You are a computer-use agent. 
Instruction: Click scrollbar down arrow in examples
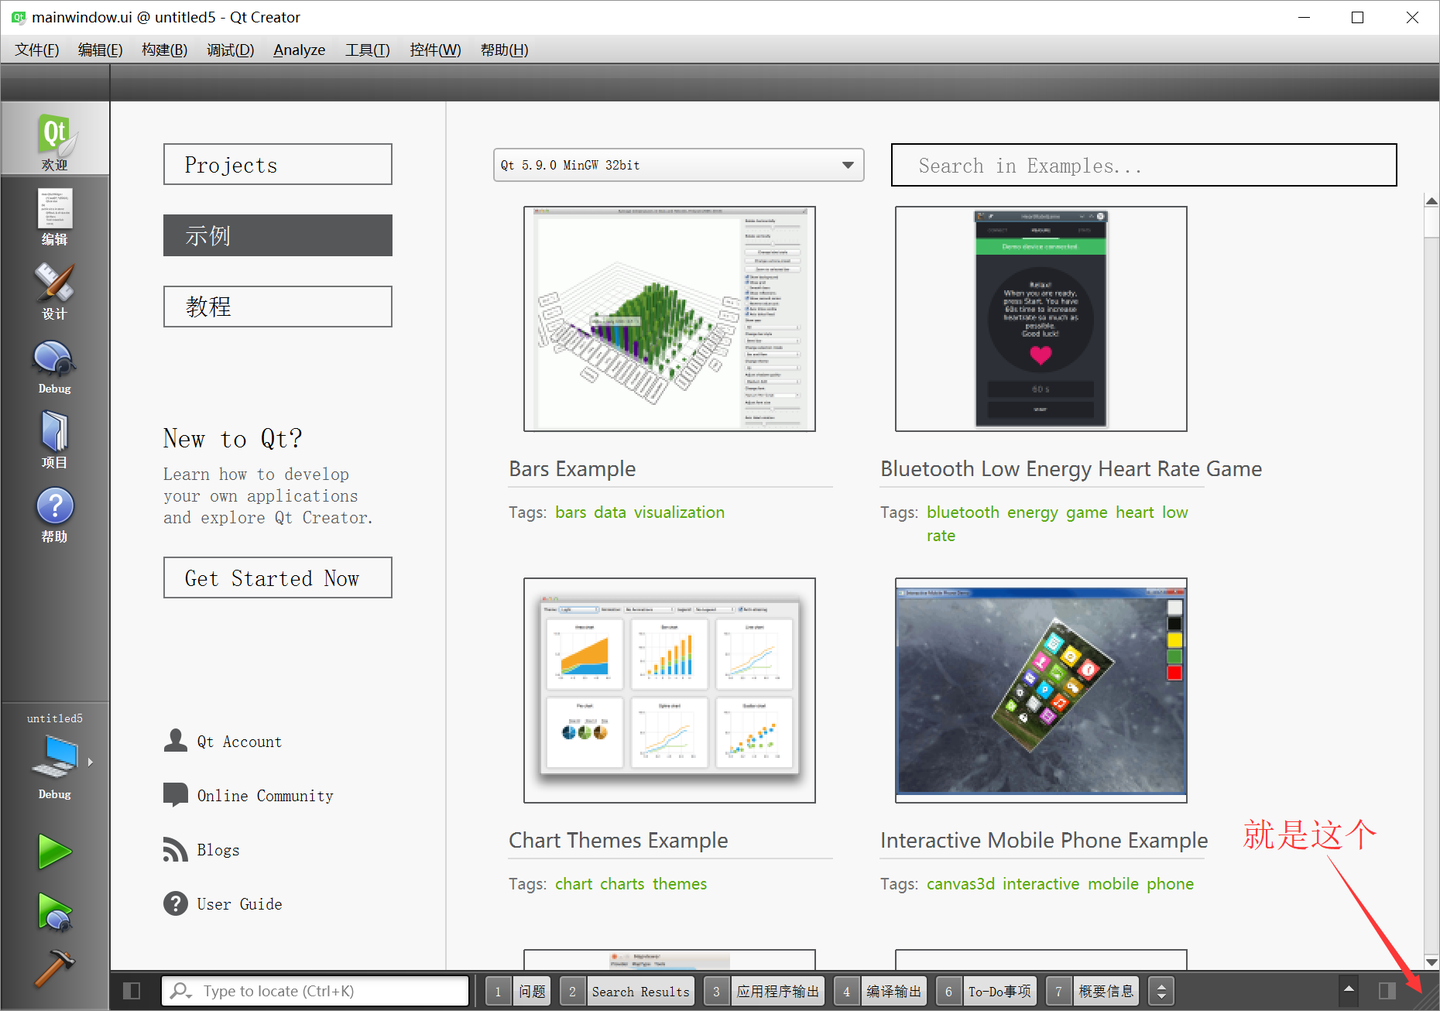click(x=1432, y=962)
